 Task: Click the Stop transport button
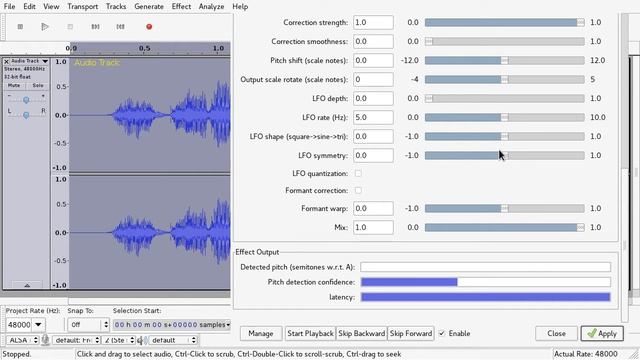click(x=70, y=27)
